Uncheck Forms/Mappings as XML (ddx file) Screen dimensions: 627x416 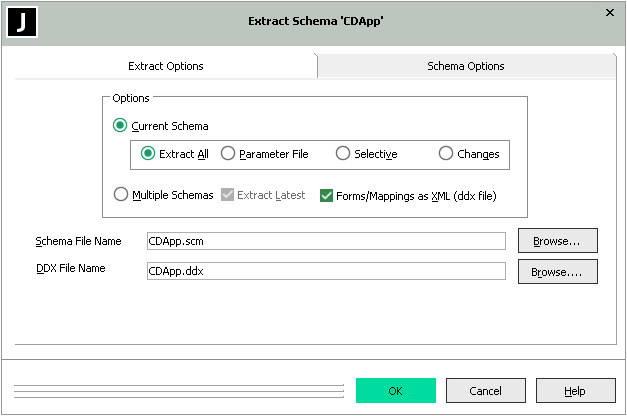(327, 195)
